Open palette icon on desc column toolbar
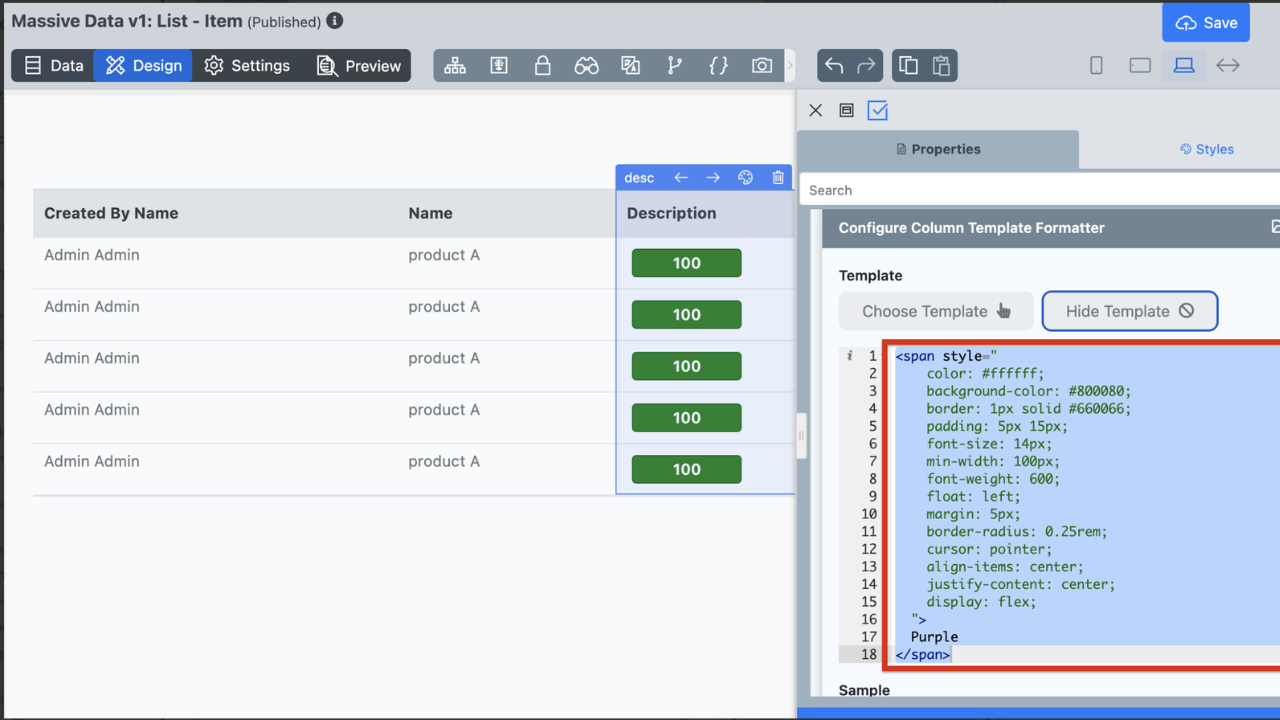The width and height of the screenshot is (1280, 720). coord(745,178)
